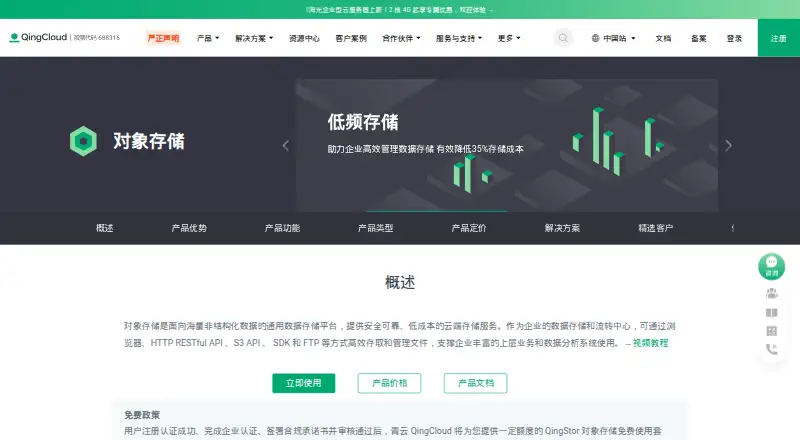The width and height of the screenshot is (800, 440).
Task: Open the 文档 link in header
Action: tap(663, 38)
